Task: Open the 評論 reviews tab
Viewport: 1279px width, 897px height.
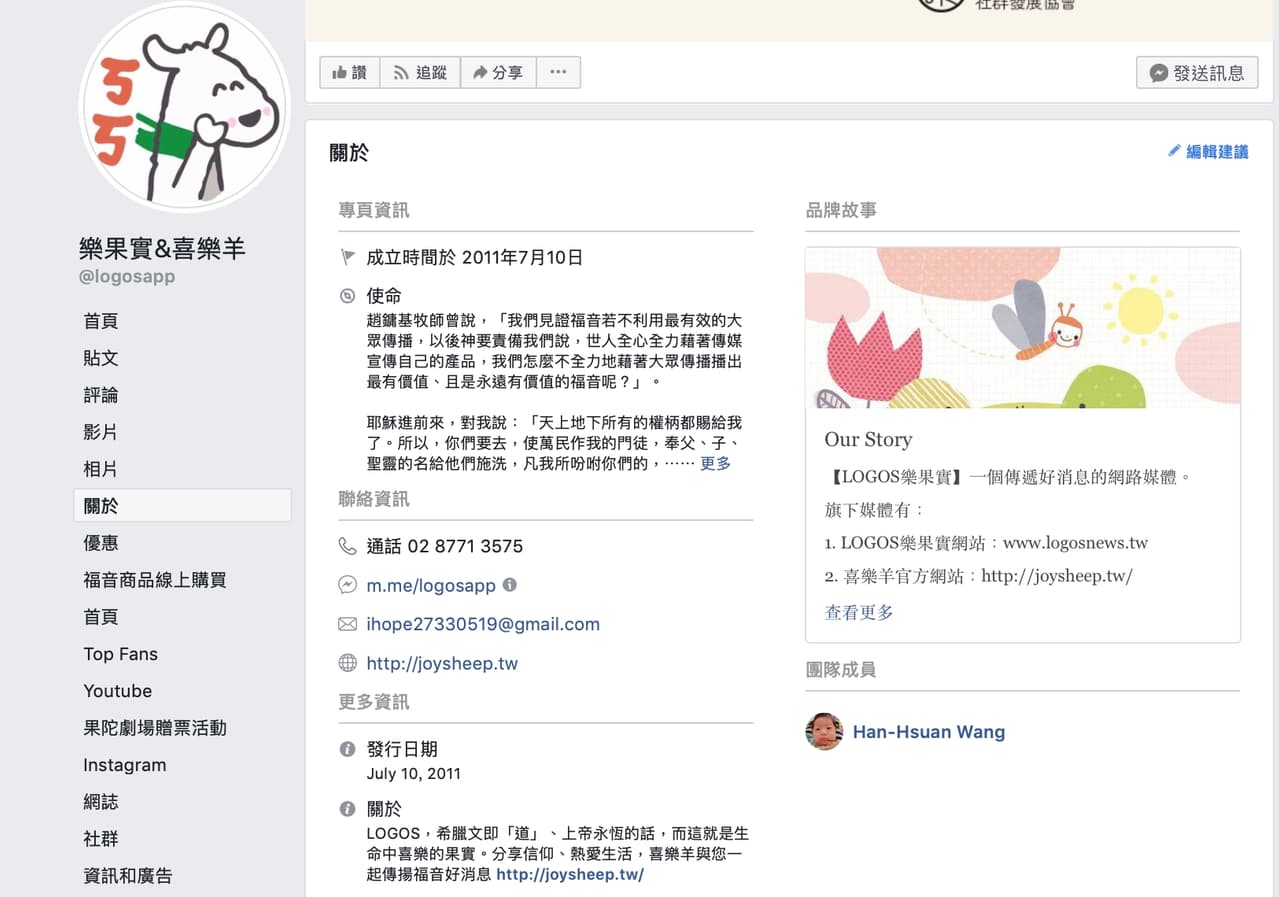Action: point(101,395)
